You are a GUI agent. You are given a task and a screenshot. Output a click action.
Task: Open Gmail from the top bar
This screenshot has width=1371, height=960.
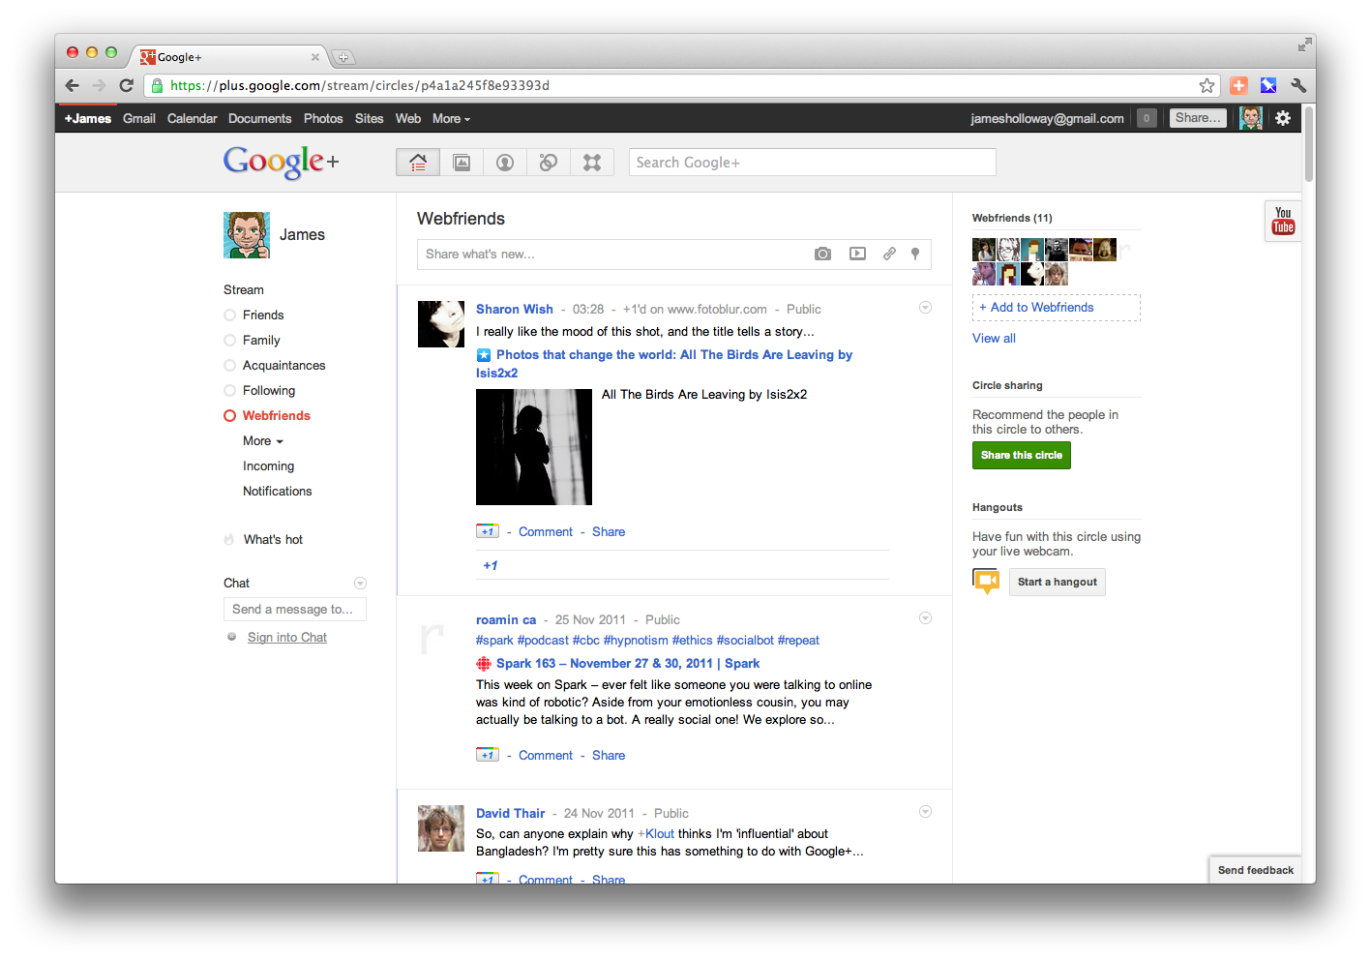click(x=139, y=118)
